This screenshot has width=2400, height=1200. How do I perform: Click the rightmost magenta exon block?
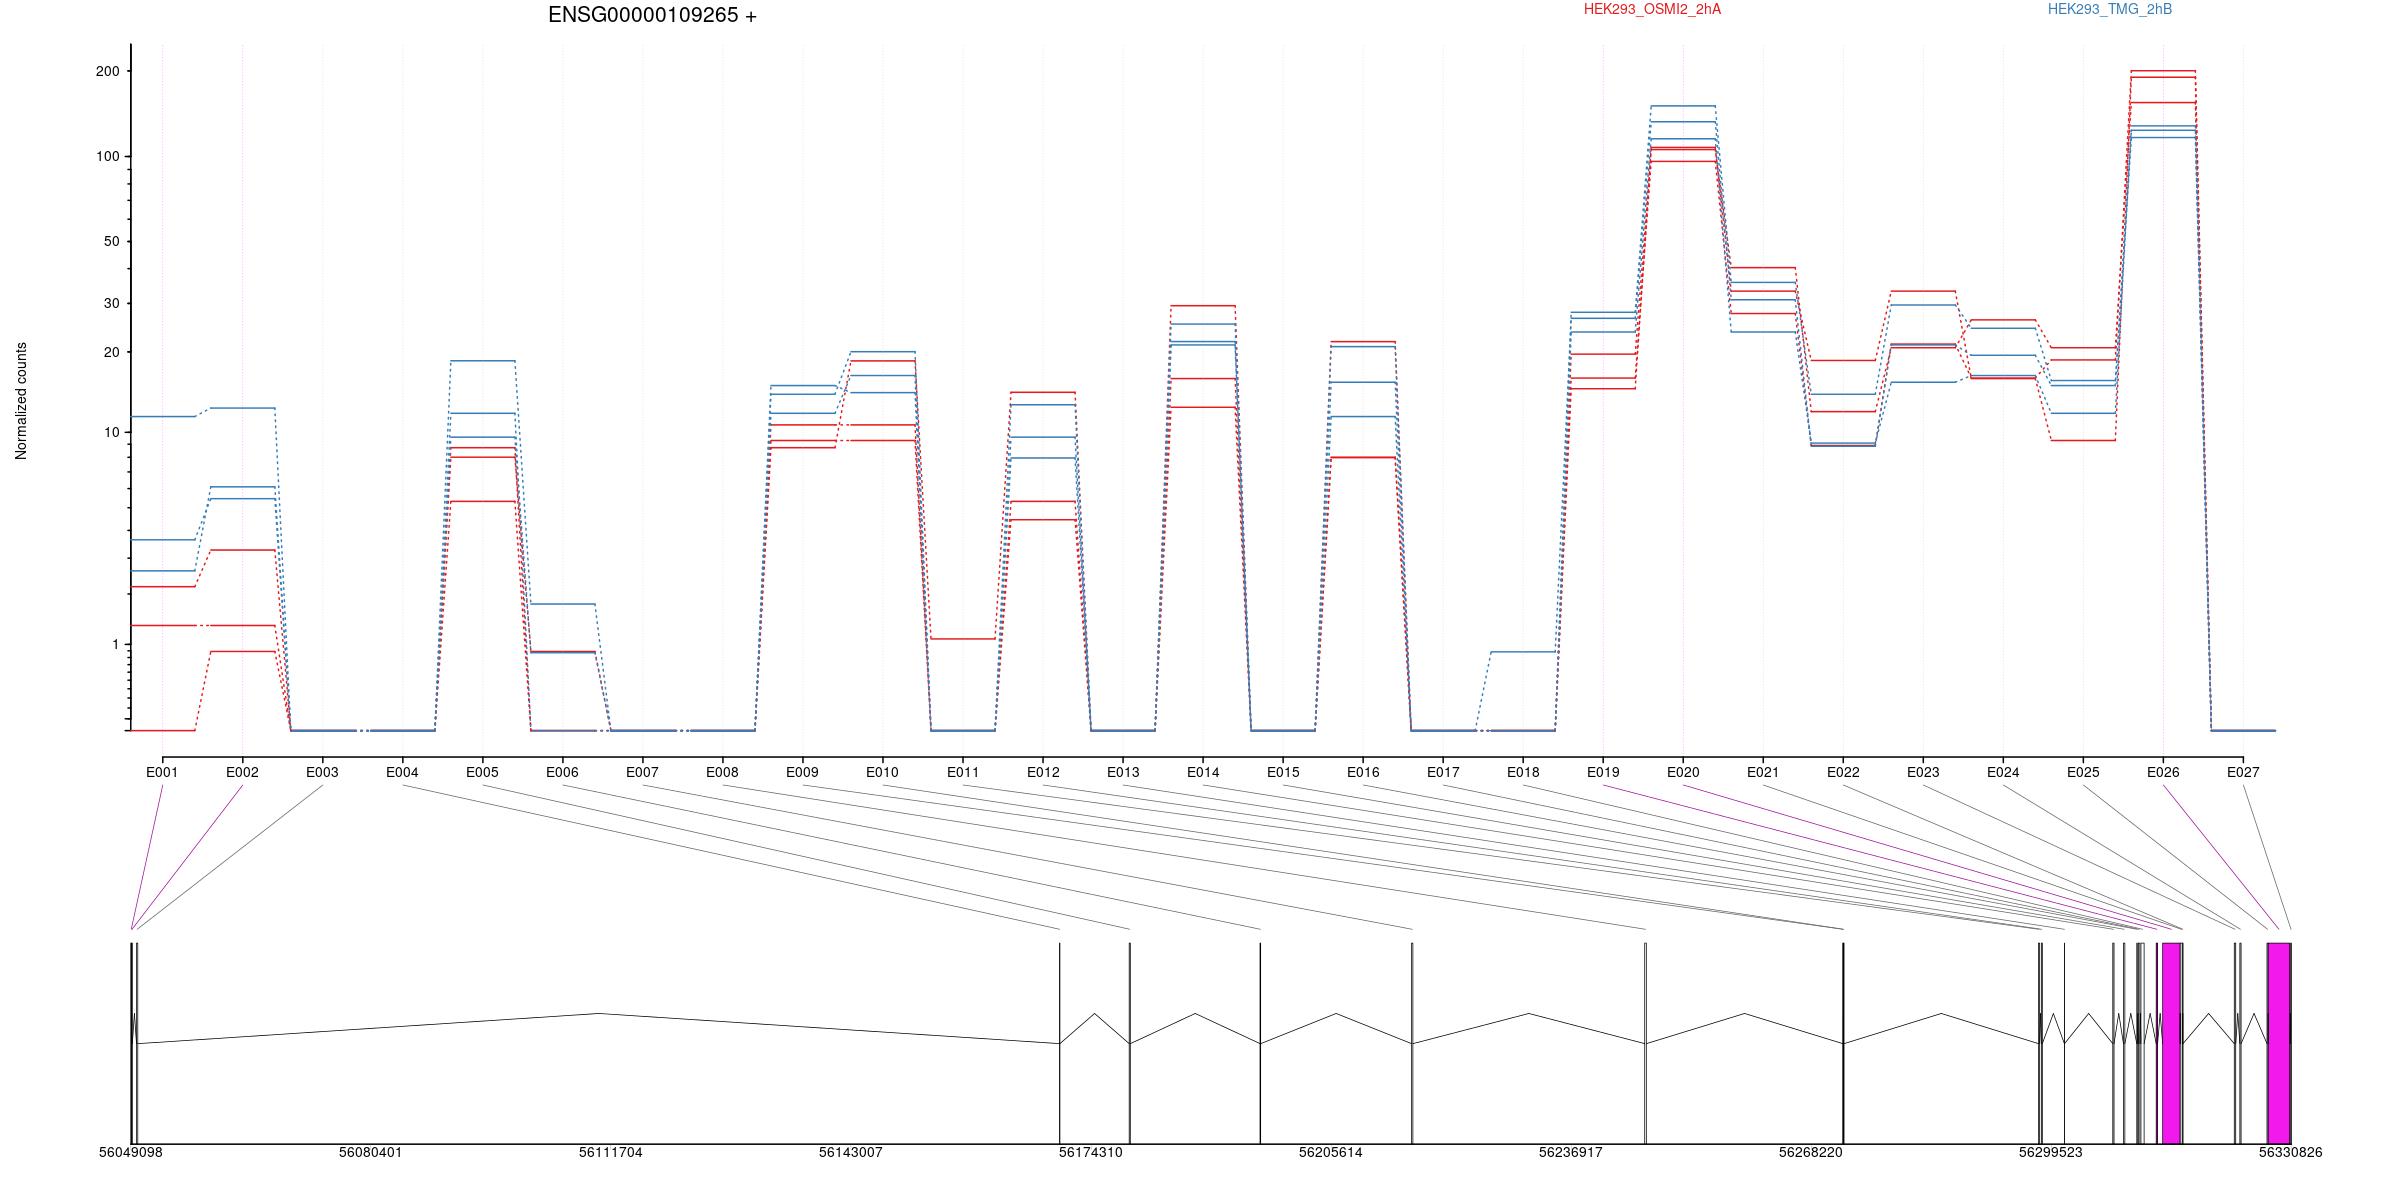(x=2279, y=1043)
